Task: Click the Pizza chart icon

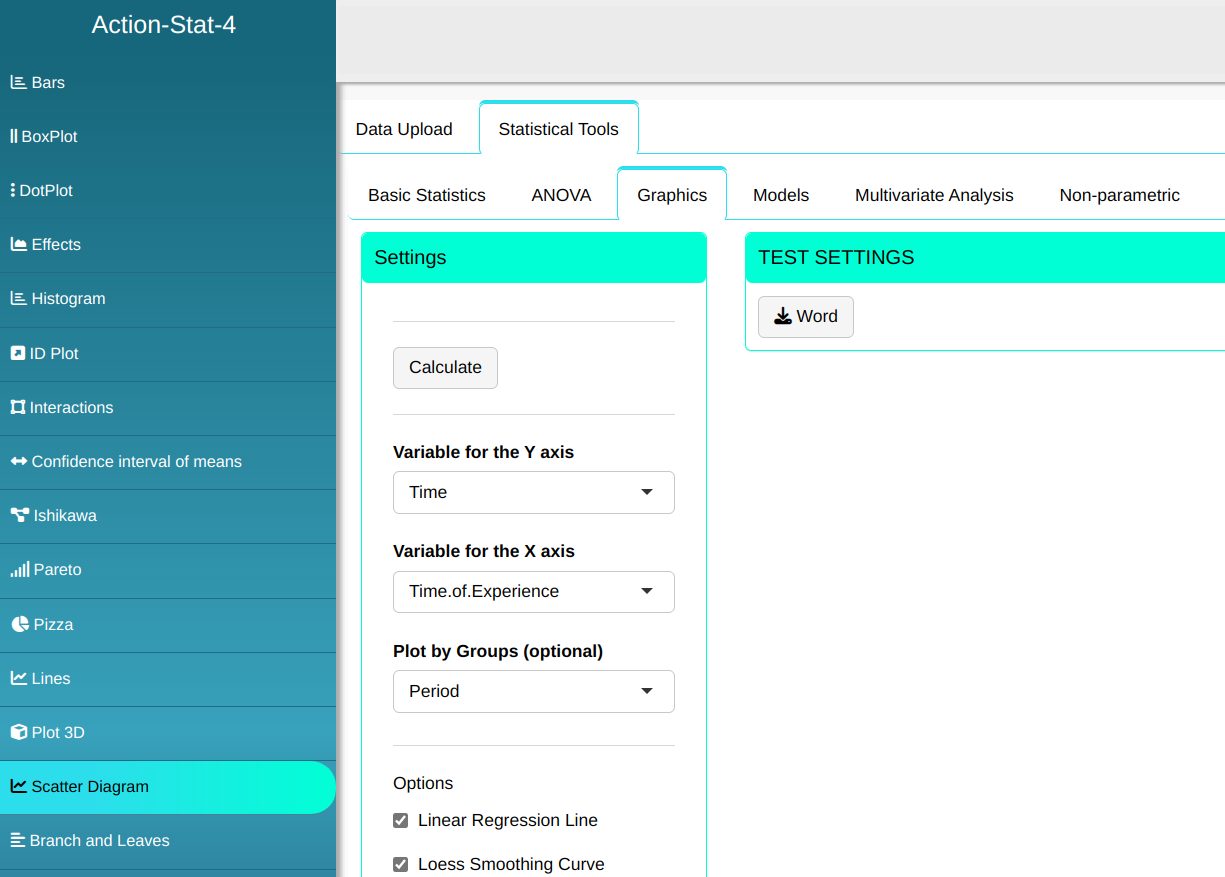Action: (x=19, y=625)
